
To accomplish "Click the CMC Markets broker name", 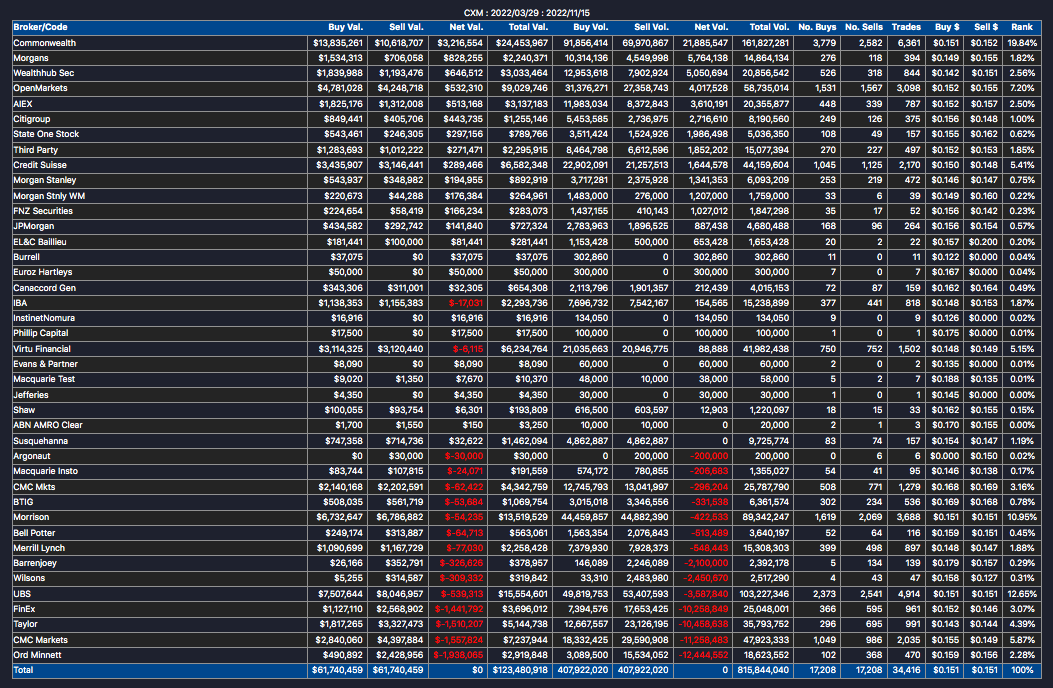I will coord(40,640).
